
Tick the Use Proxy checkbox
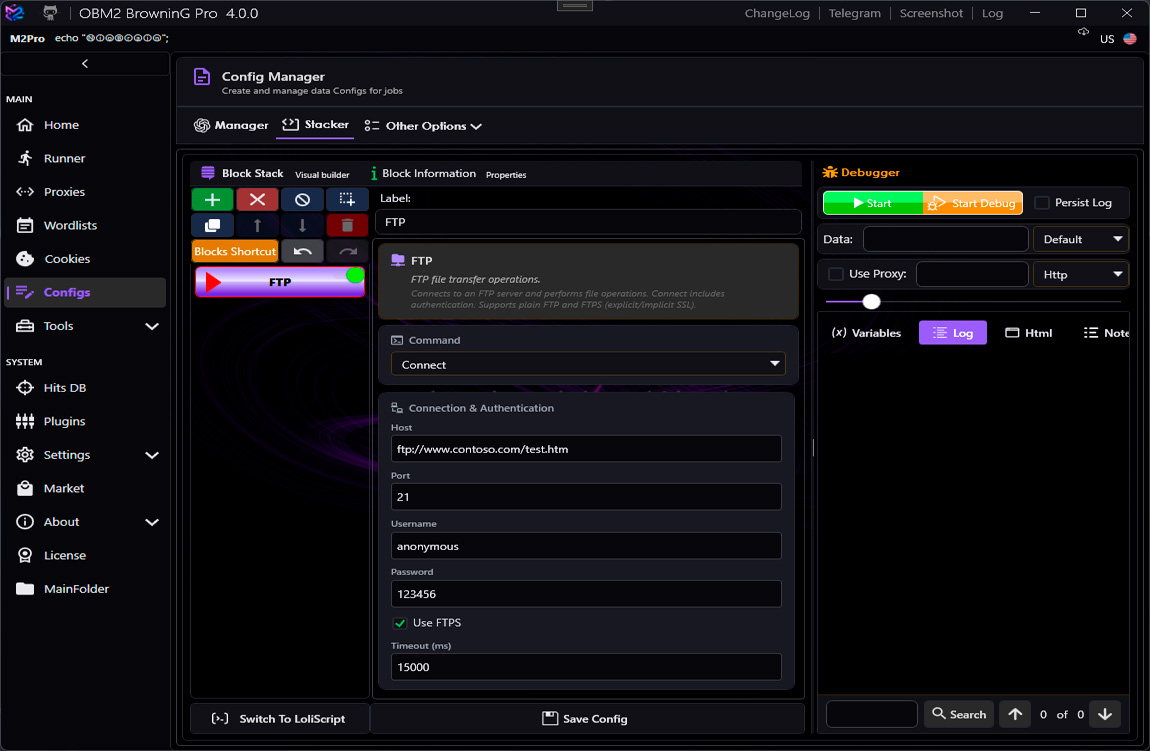point(835,274)
